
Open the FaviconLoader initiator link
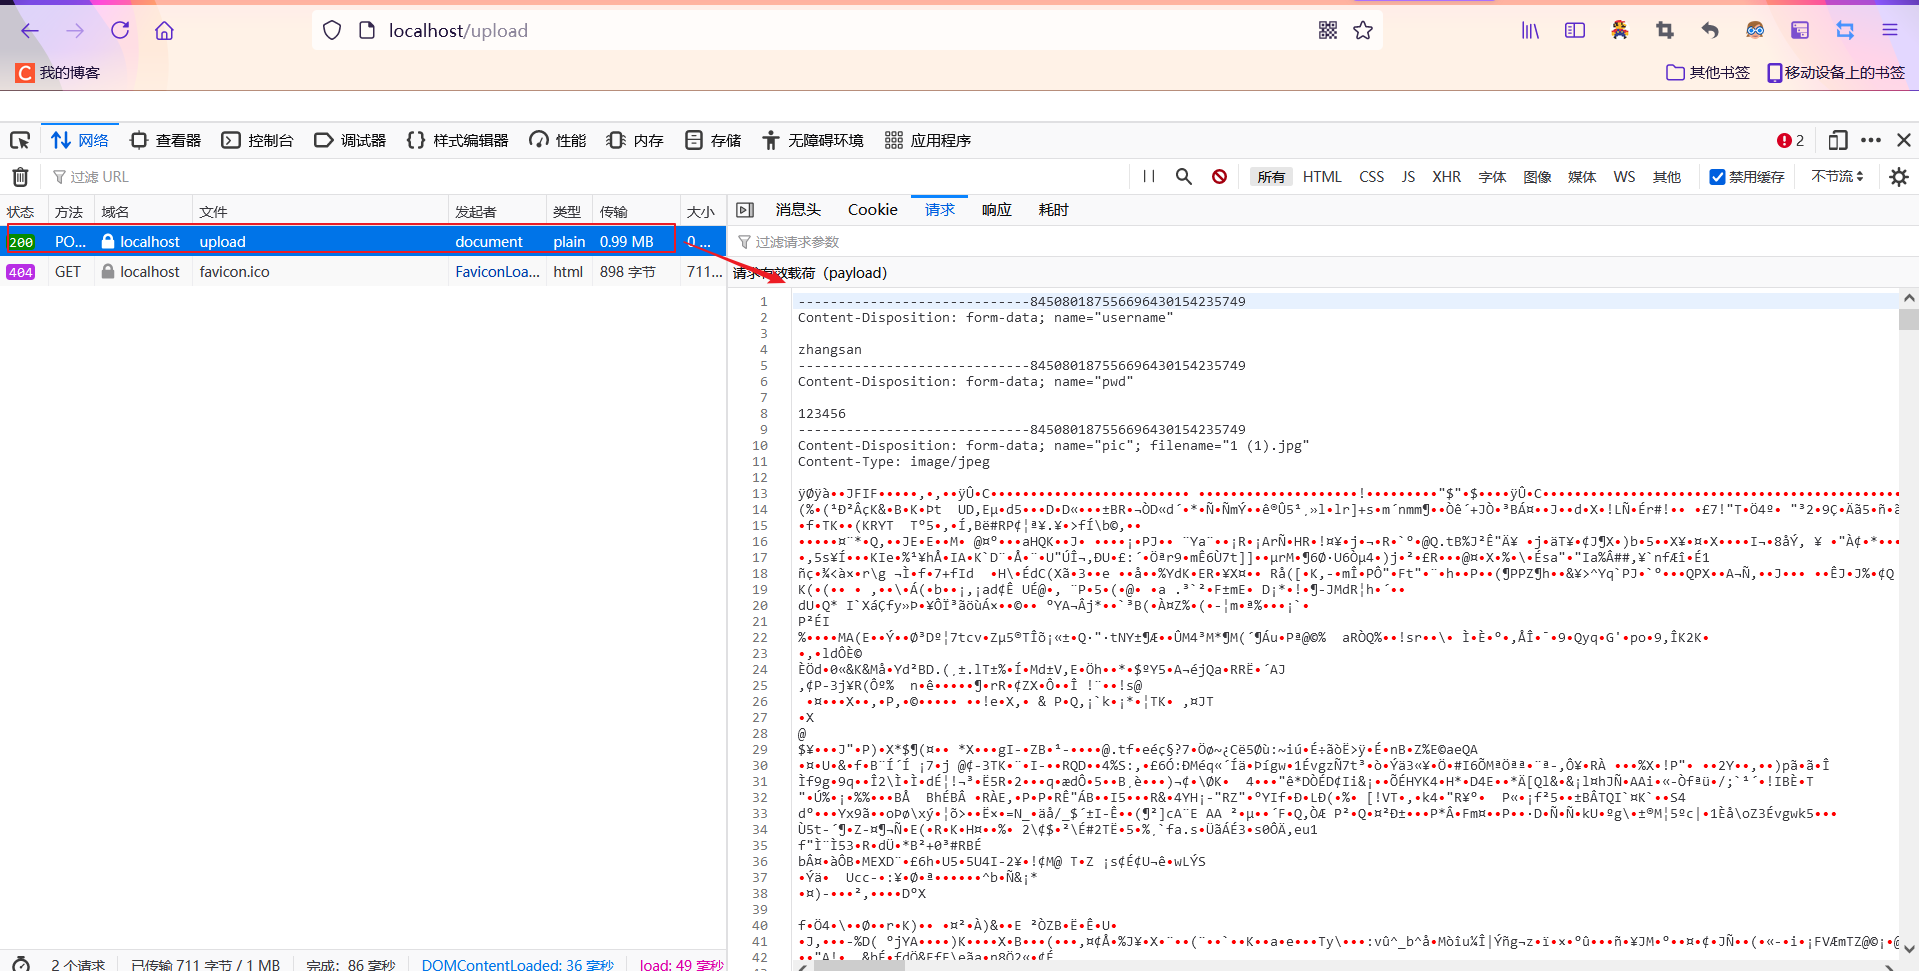[x=497, y=272]
